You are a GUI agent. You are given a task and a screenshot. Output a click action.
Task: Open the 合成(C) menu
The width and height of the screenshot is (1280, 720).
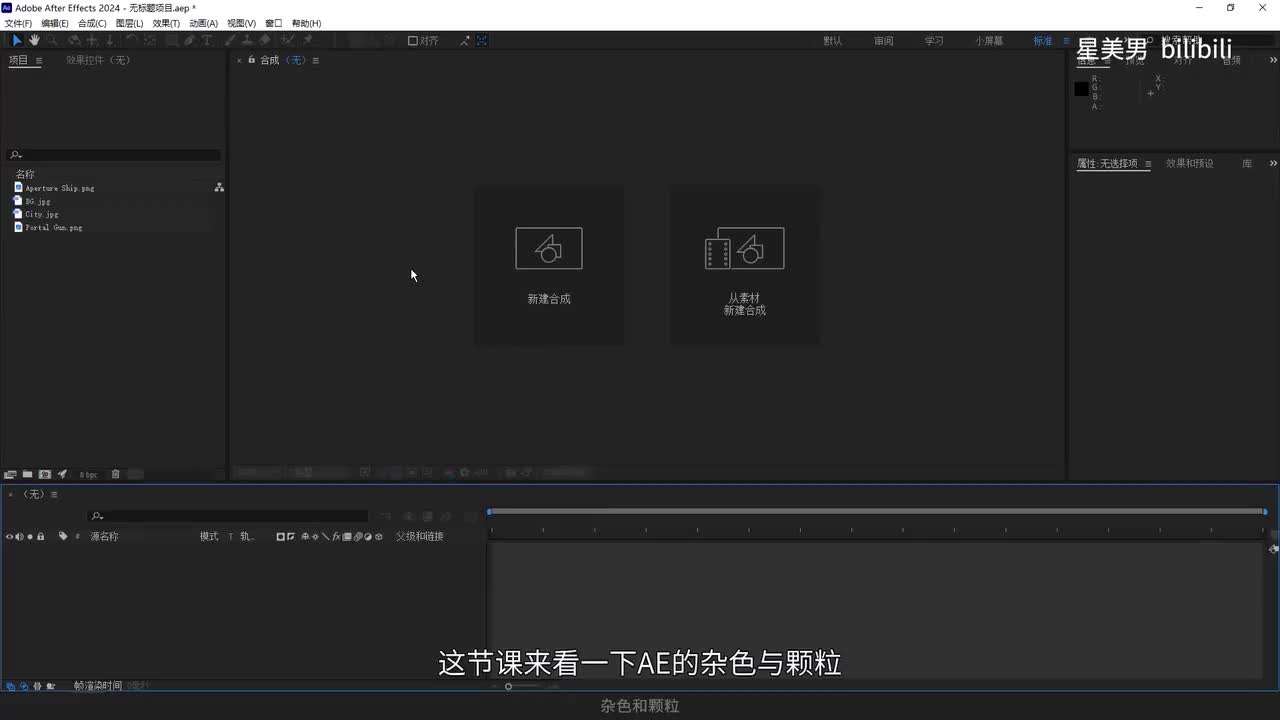pos(92,23)
